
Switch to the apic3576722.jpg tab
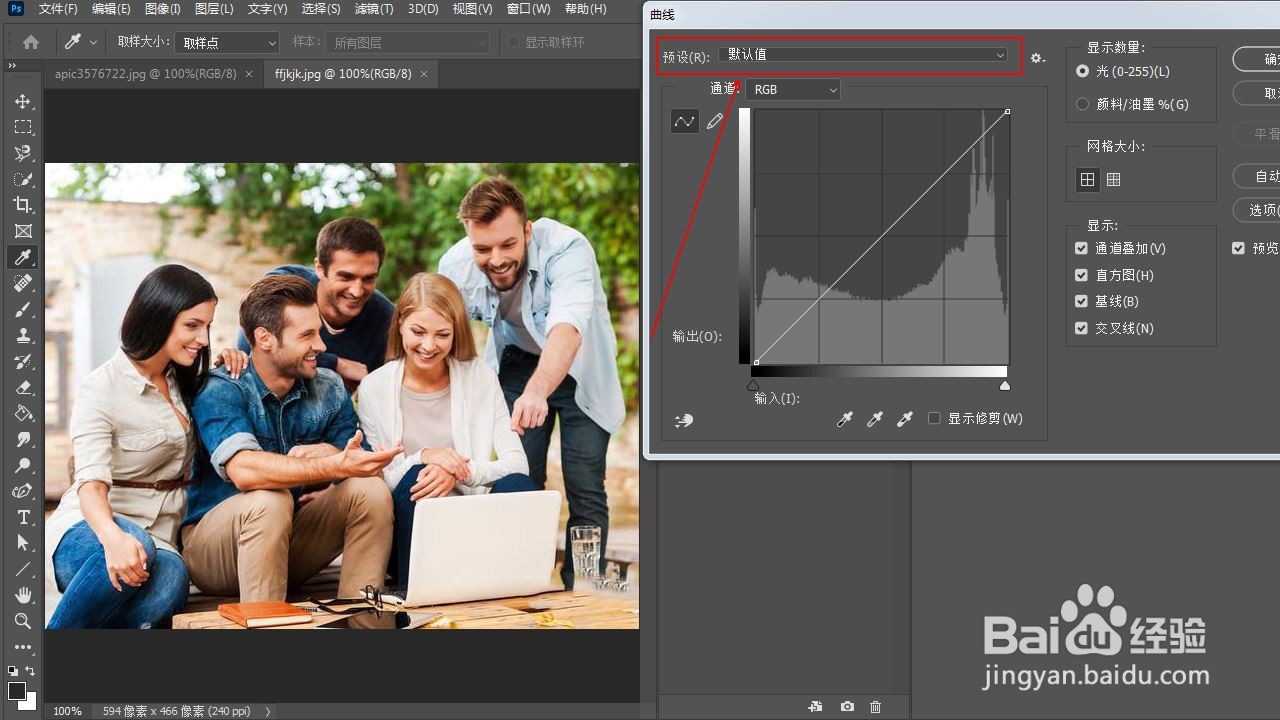point(145,74)
